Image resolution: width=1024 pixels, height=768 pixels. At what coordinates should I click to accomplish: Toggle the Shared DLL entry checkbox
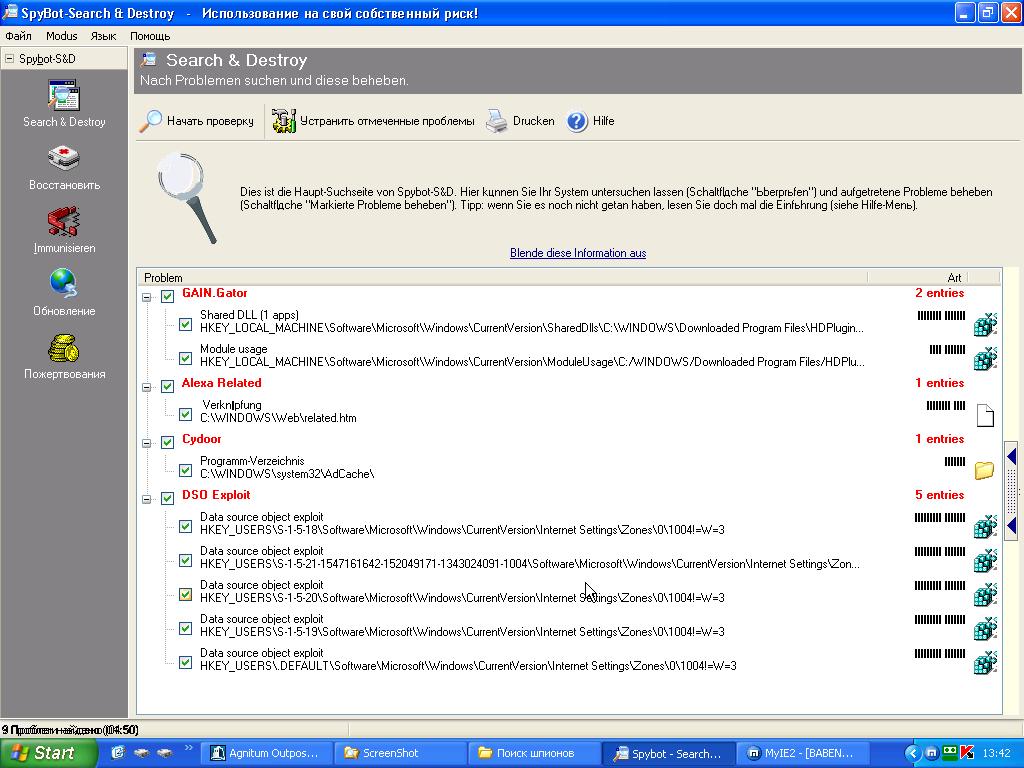click(x=185, y=325)
